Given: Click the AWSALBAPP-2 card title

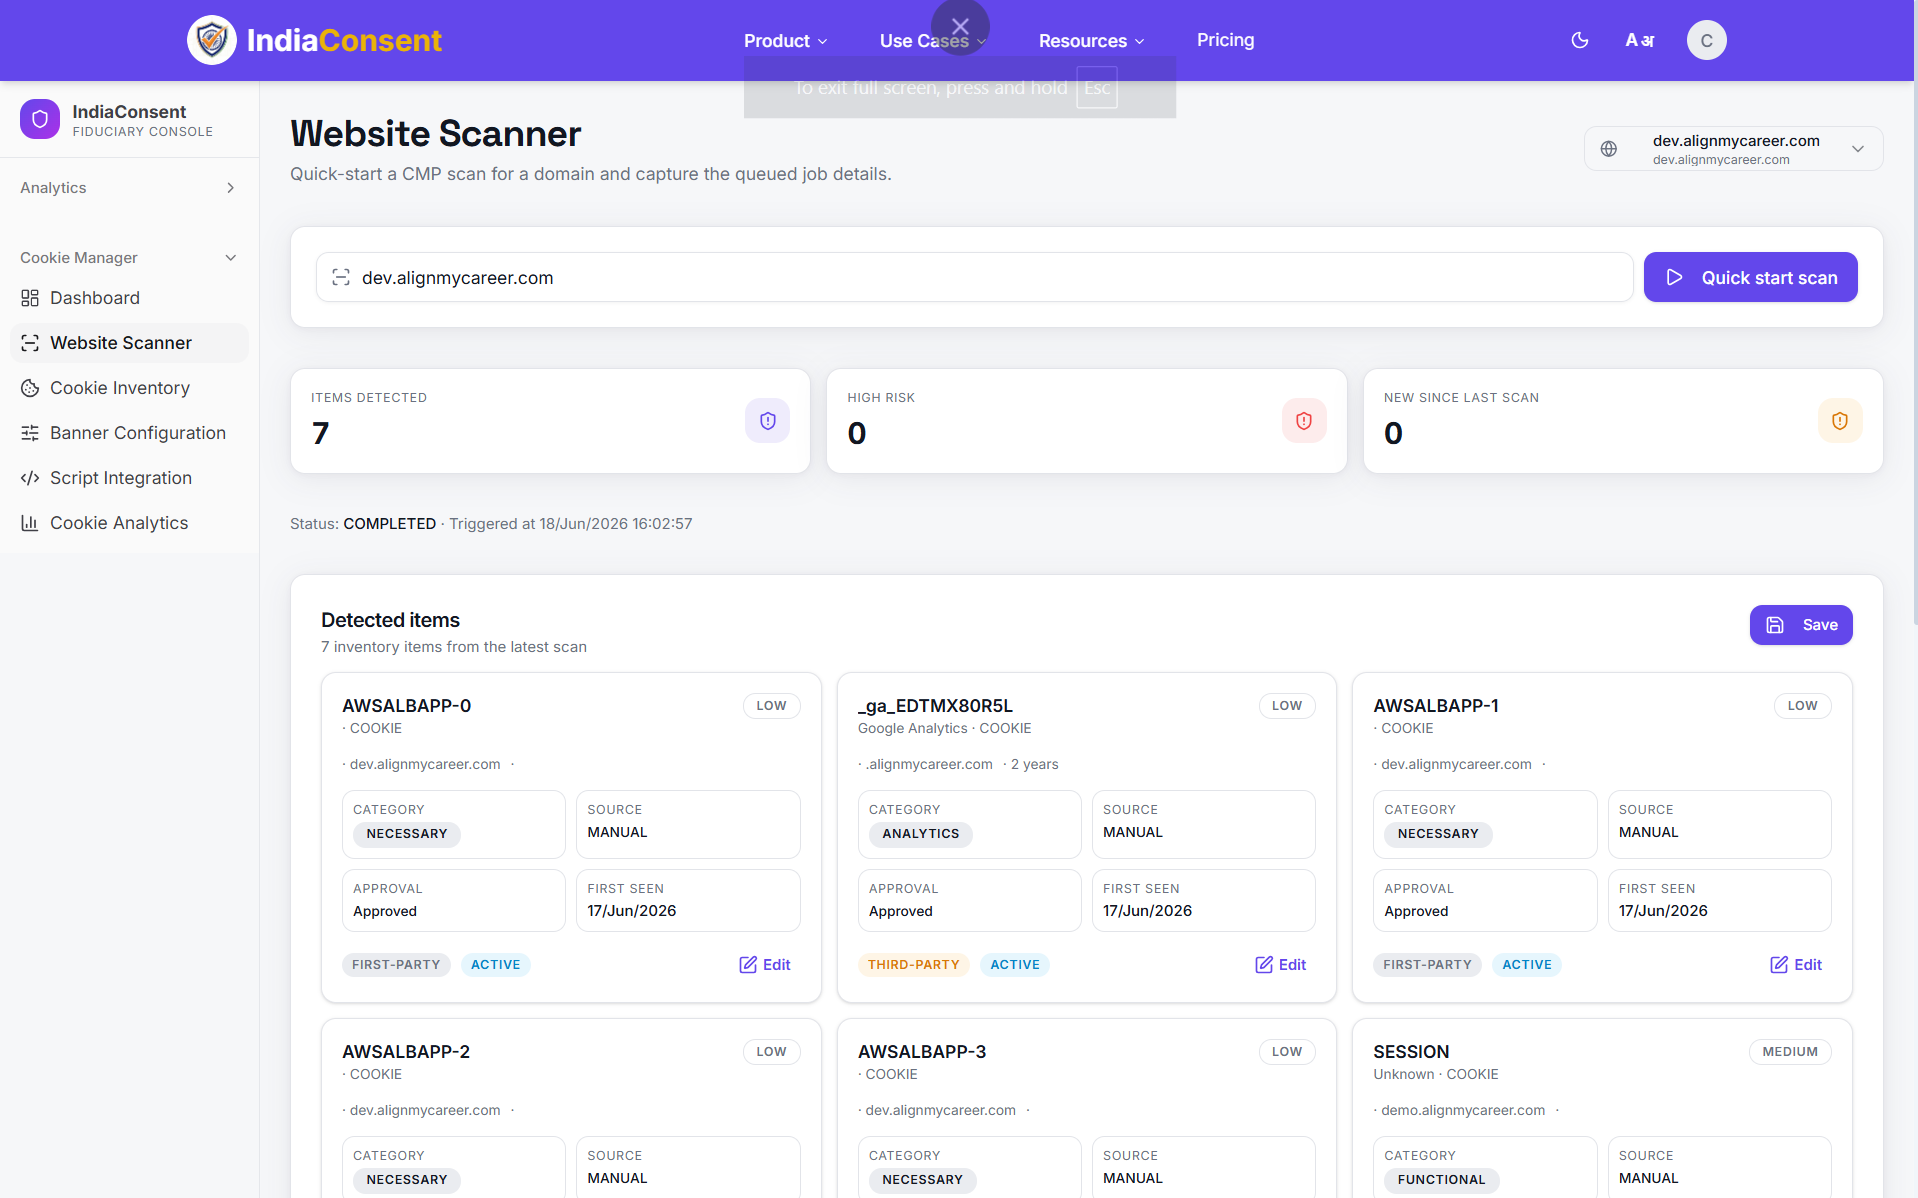Looking at the screenshot, I should click(406, 1052).
